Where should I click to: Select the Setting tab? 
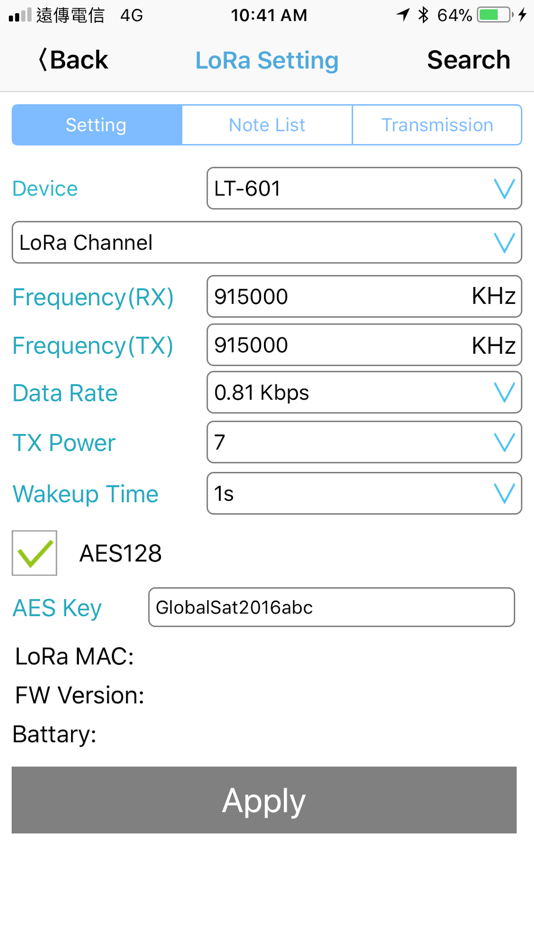coord(96,125)
